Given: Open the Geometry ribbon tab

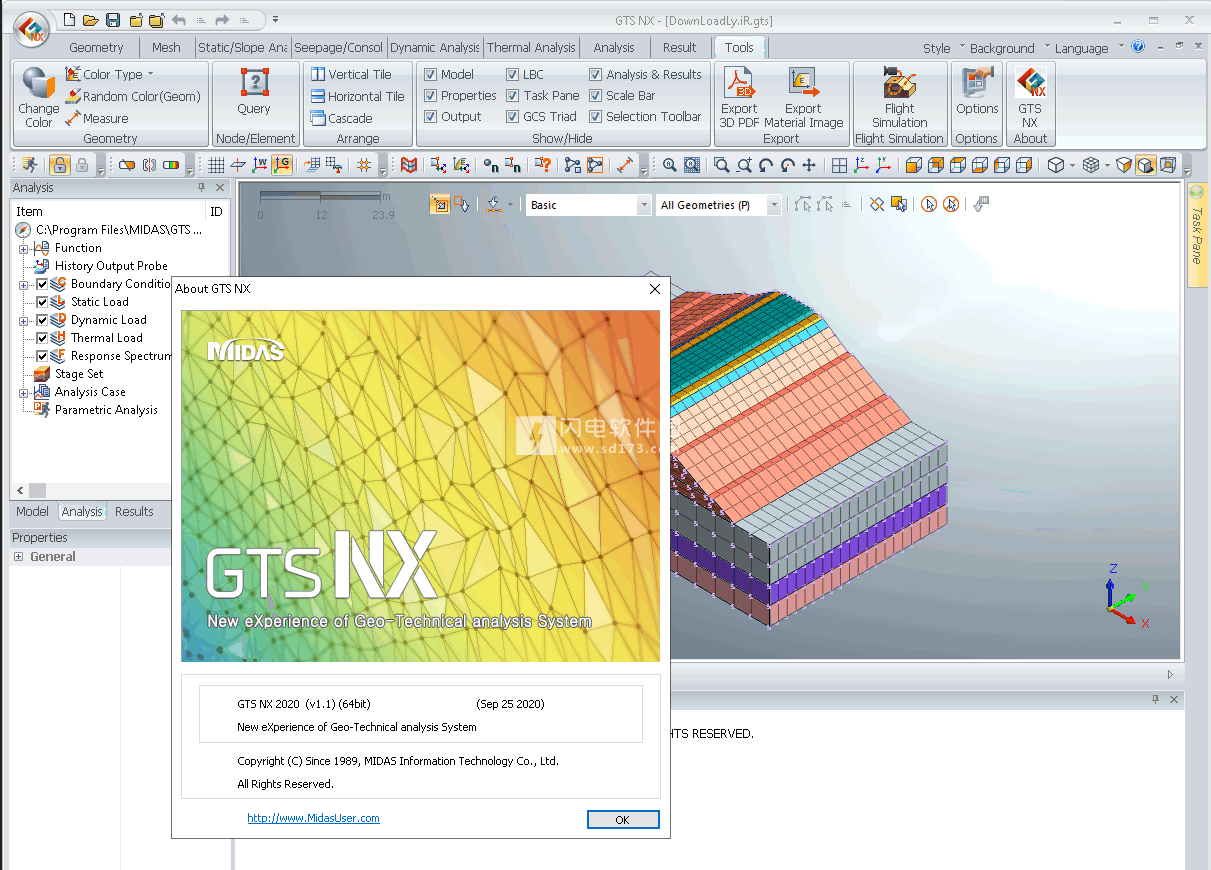Looking at the screenshot, I should pos(96,47).
